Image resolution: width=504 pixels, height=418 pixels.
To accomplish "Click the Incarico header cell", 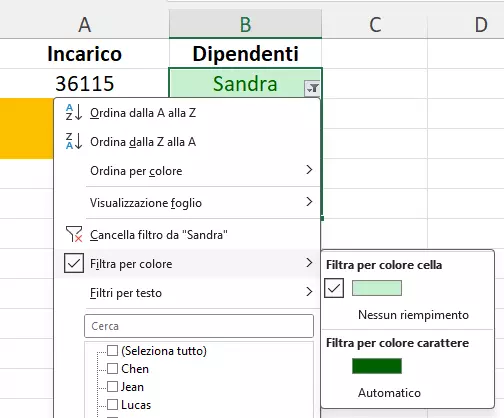I will point(84,54).
